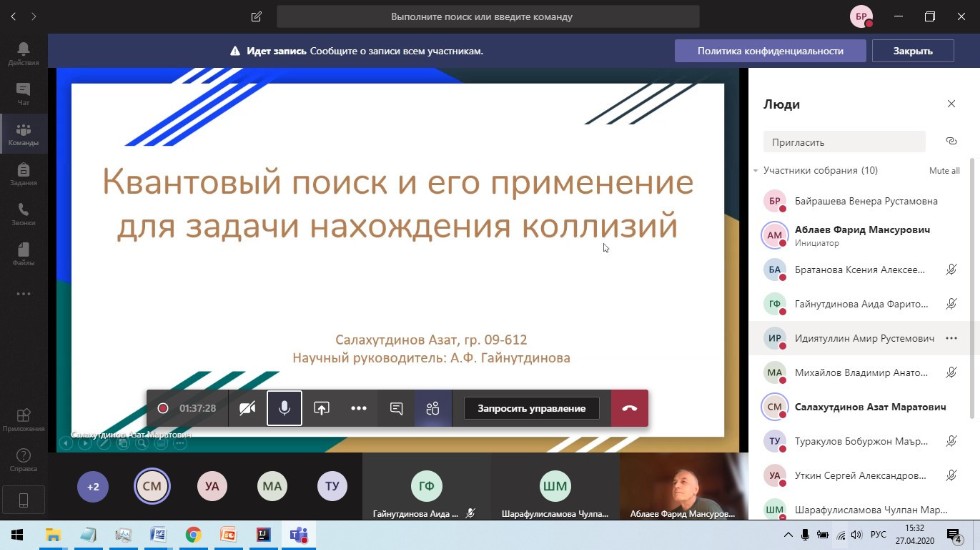This screenshot has width=980, height=550.
Task: Open Политика конфиденциальности in recording banner
Action: [770, 51]
